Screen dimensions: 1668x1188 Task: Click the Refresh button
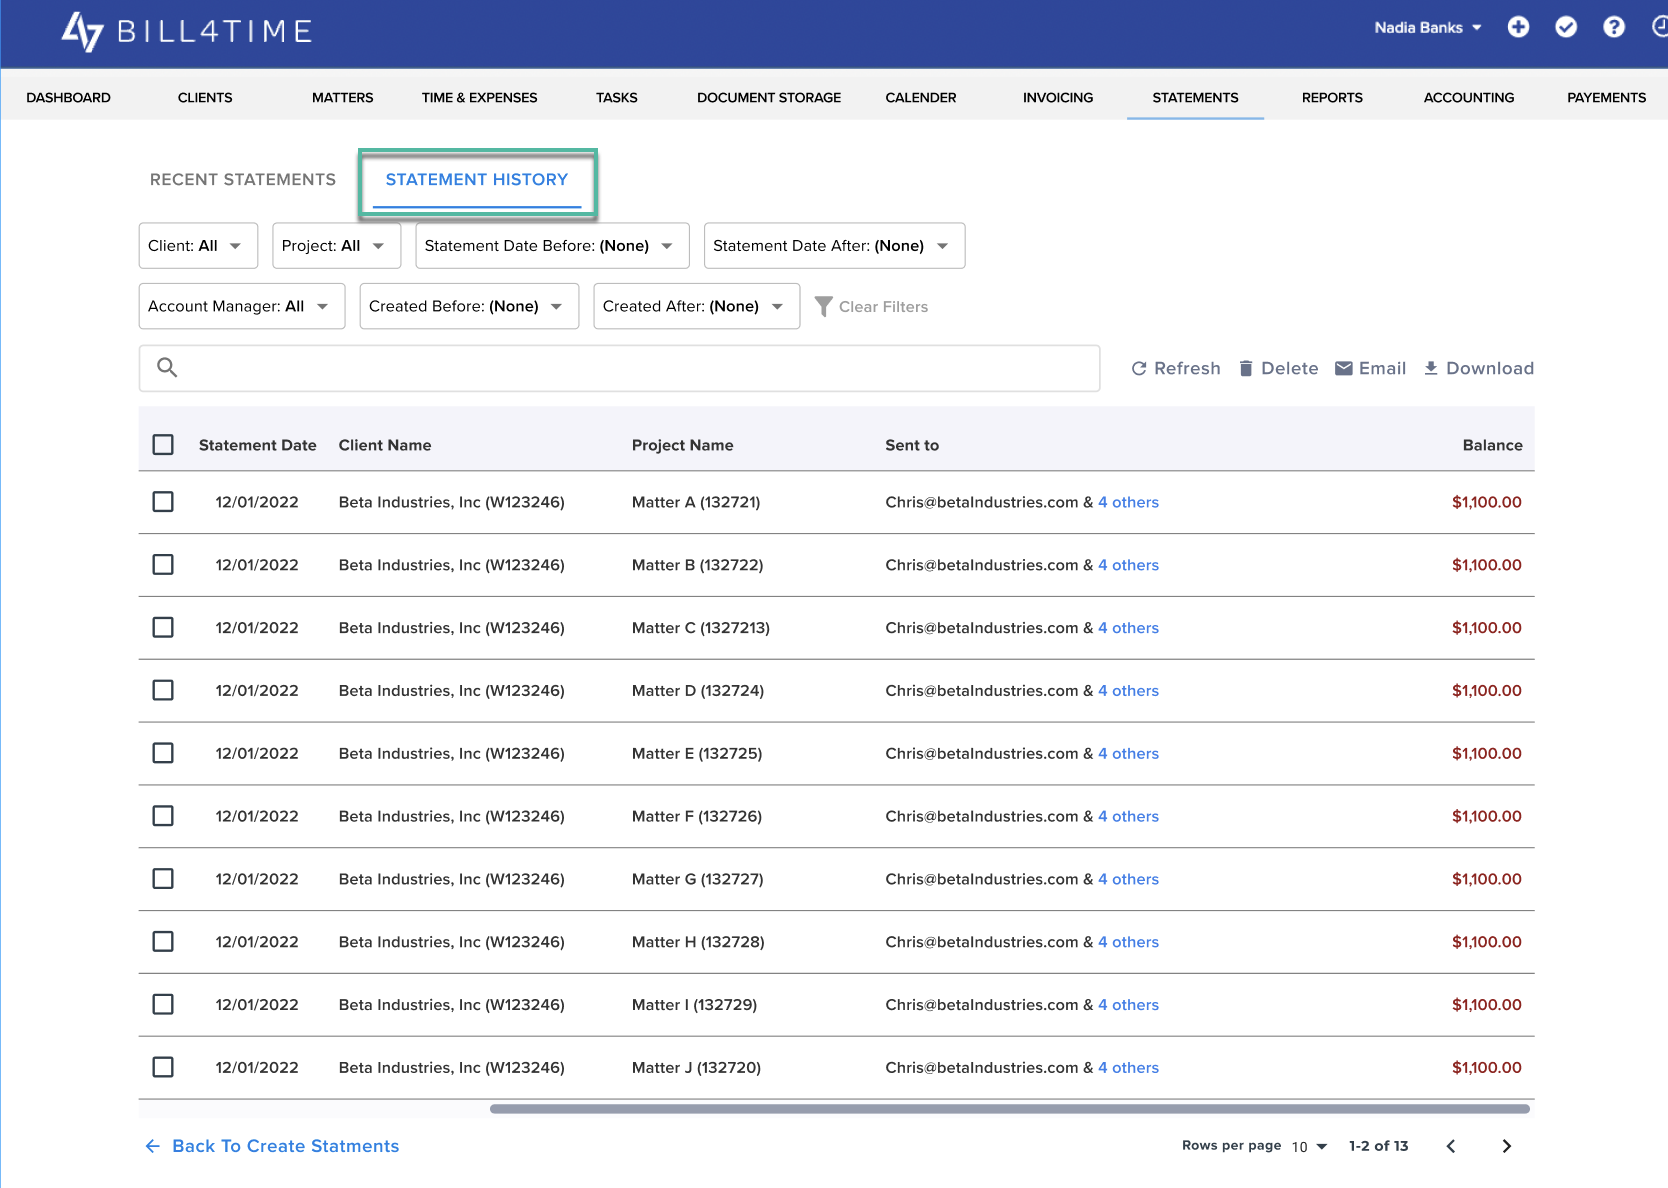point(1175,368)
